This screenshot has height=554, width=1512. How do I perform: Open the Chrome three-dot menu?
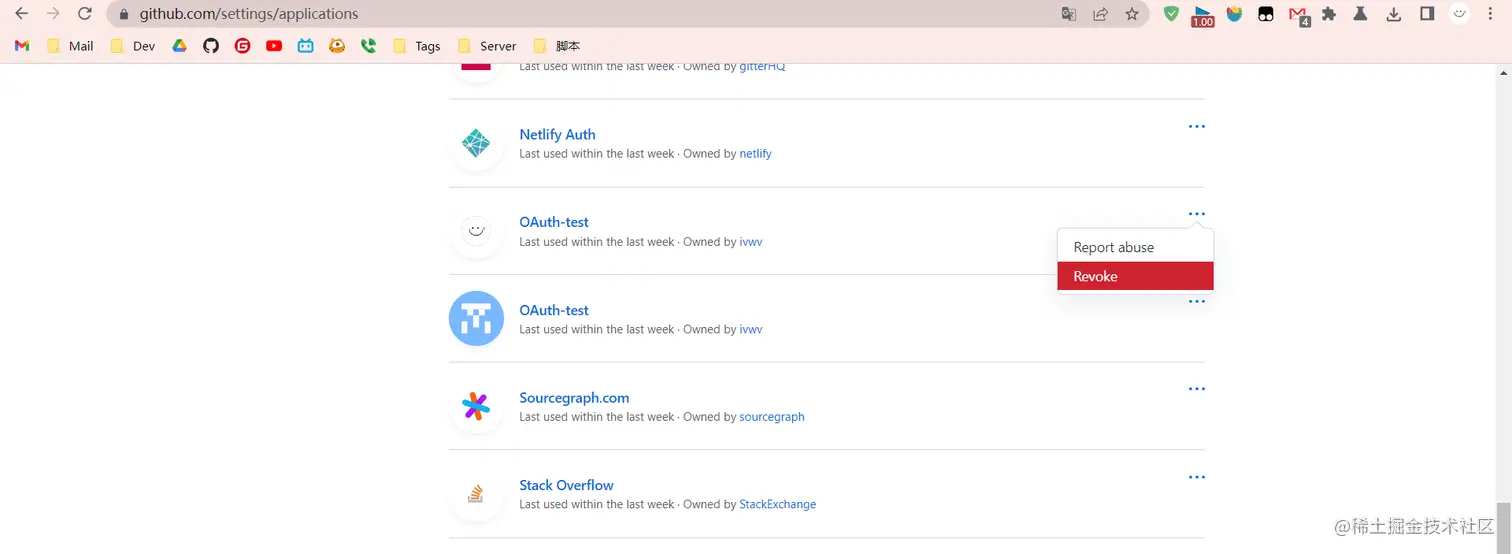[1490, 14]
